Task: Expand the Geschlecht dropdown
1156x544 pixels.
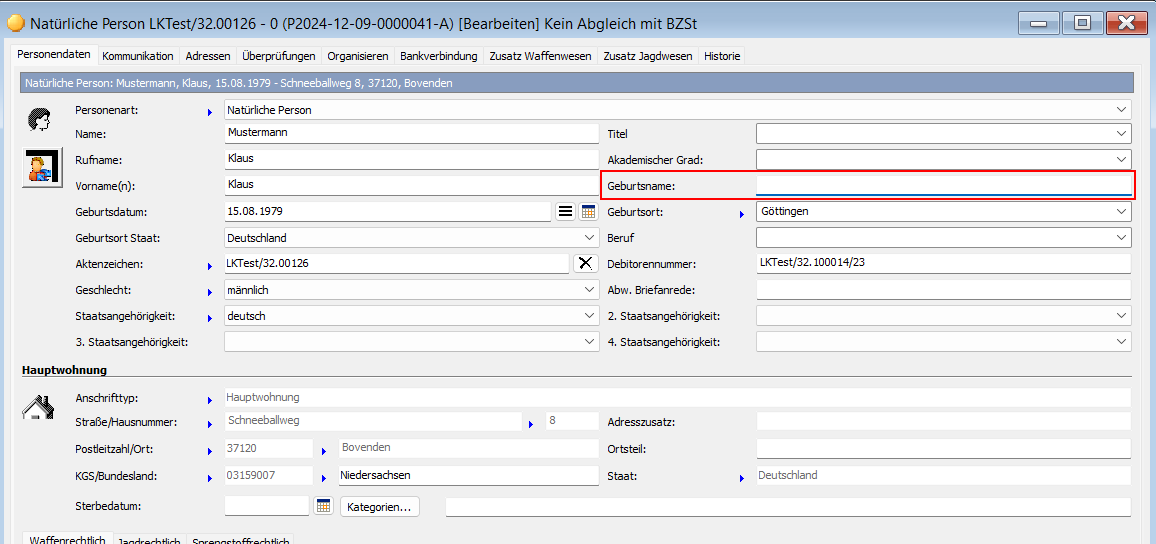Action: point(589,290)
